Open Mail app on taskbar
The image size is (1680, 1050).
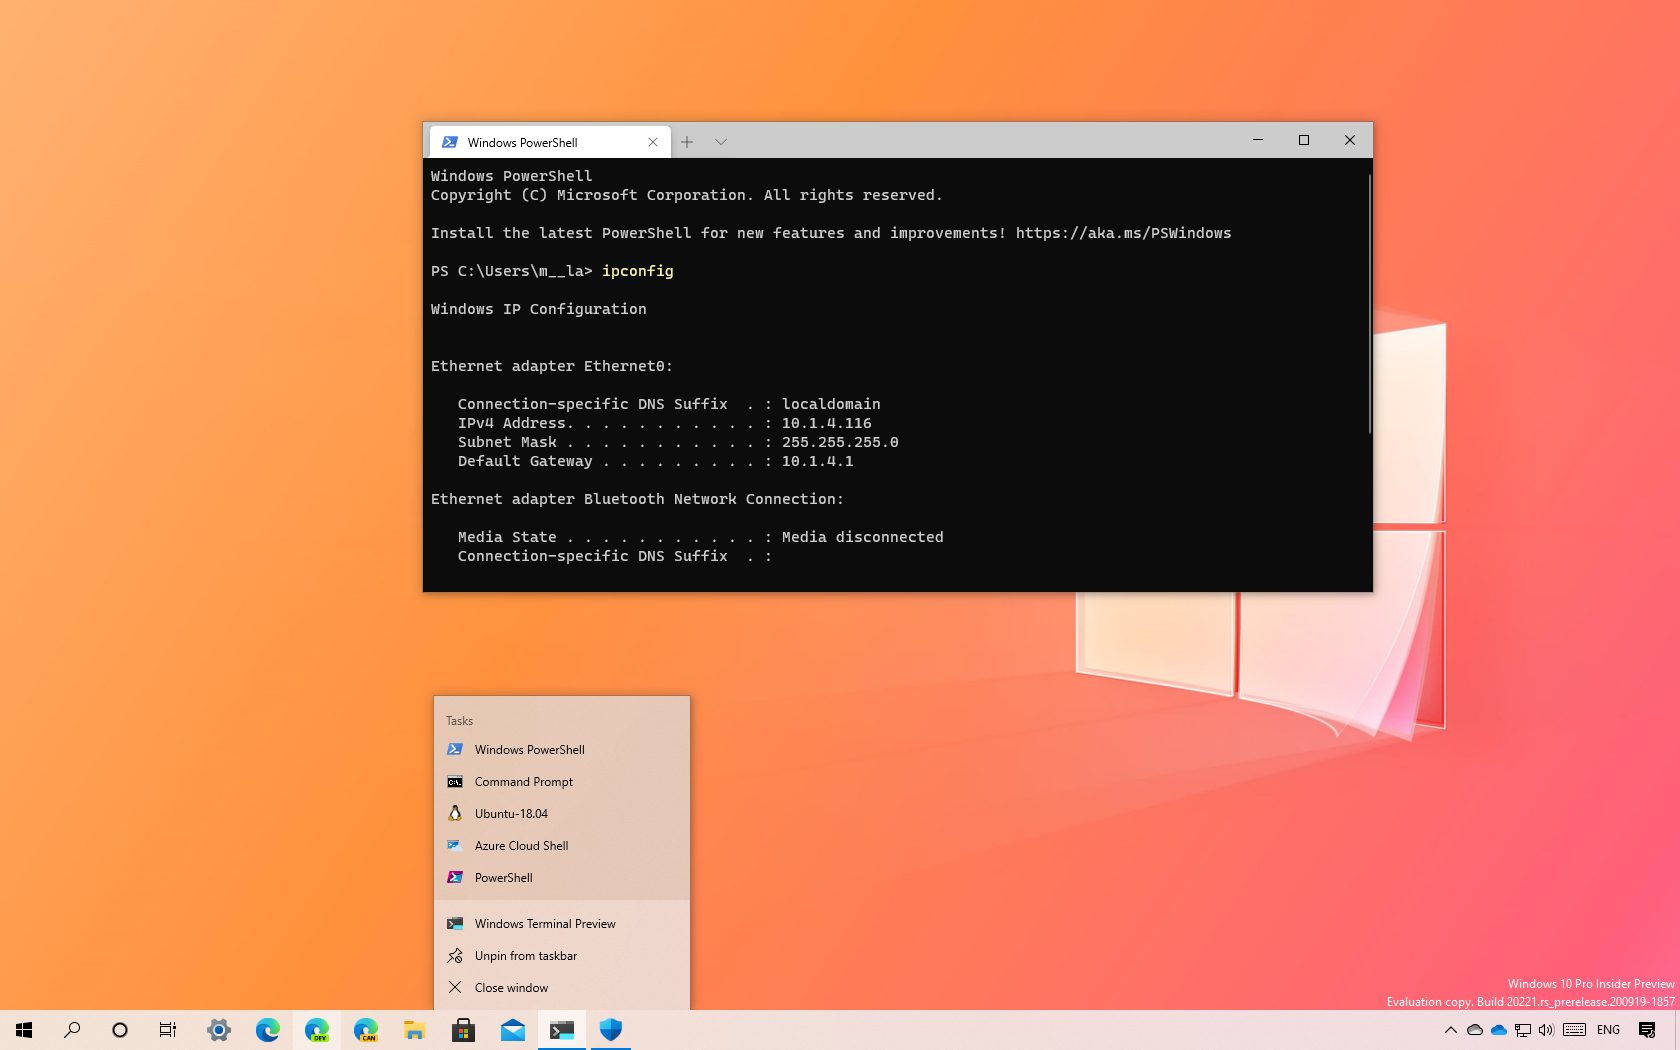(x=513, y=1030)
